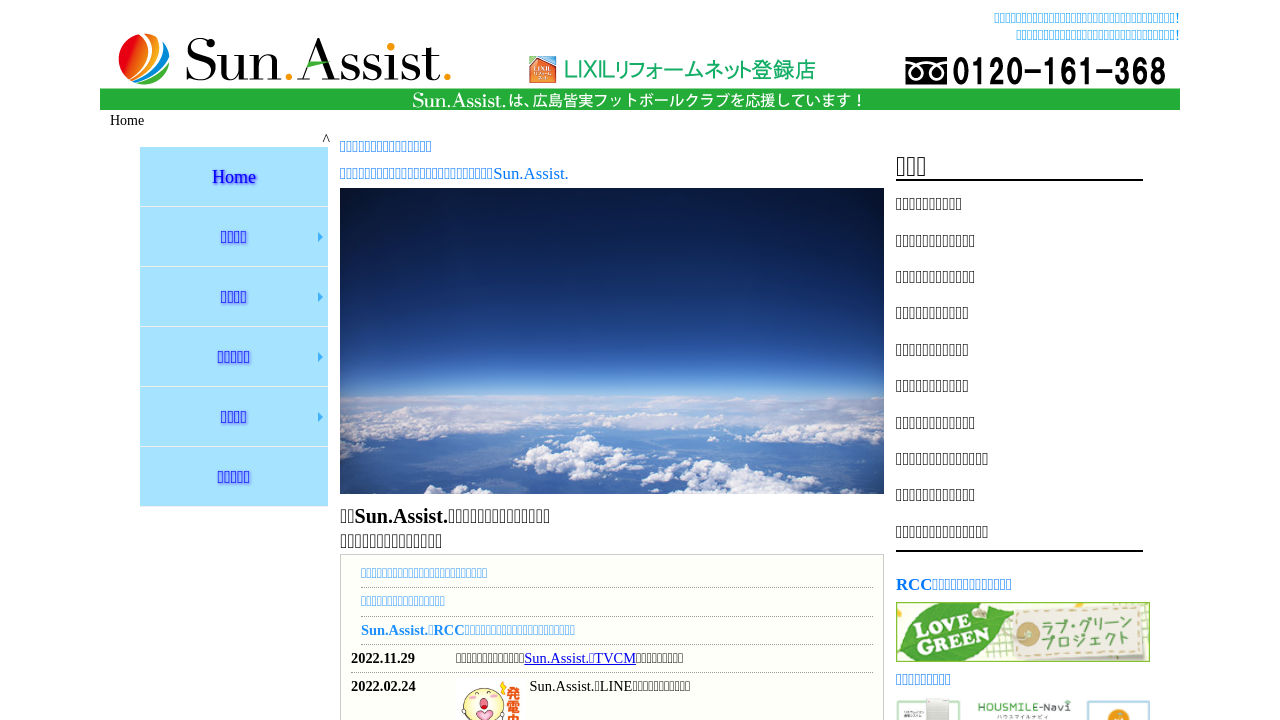
Task: Click the RCC heading link in right column
Action: pos(954,584)
